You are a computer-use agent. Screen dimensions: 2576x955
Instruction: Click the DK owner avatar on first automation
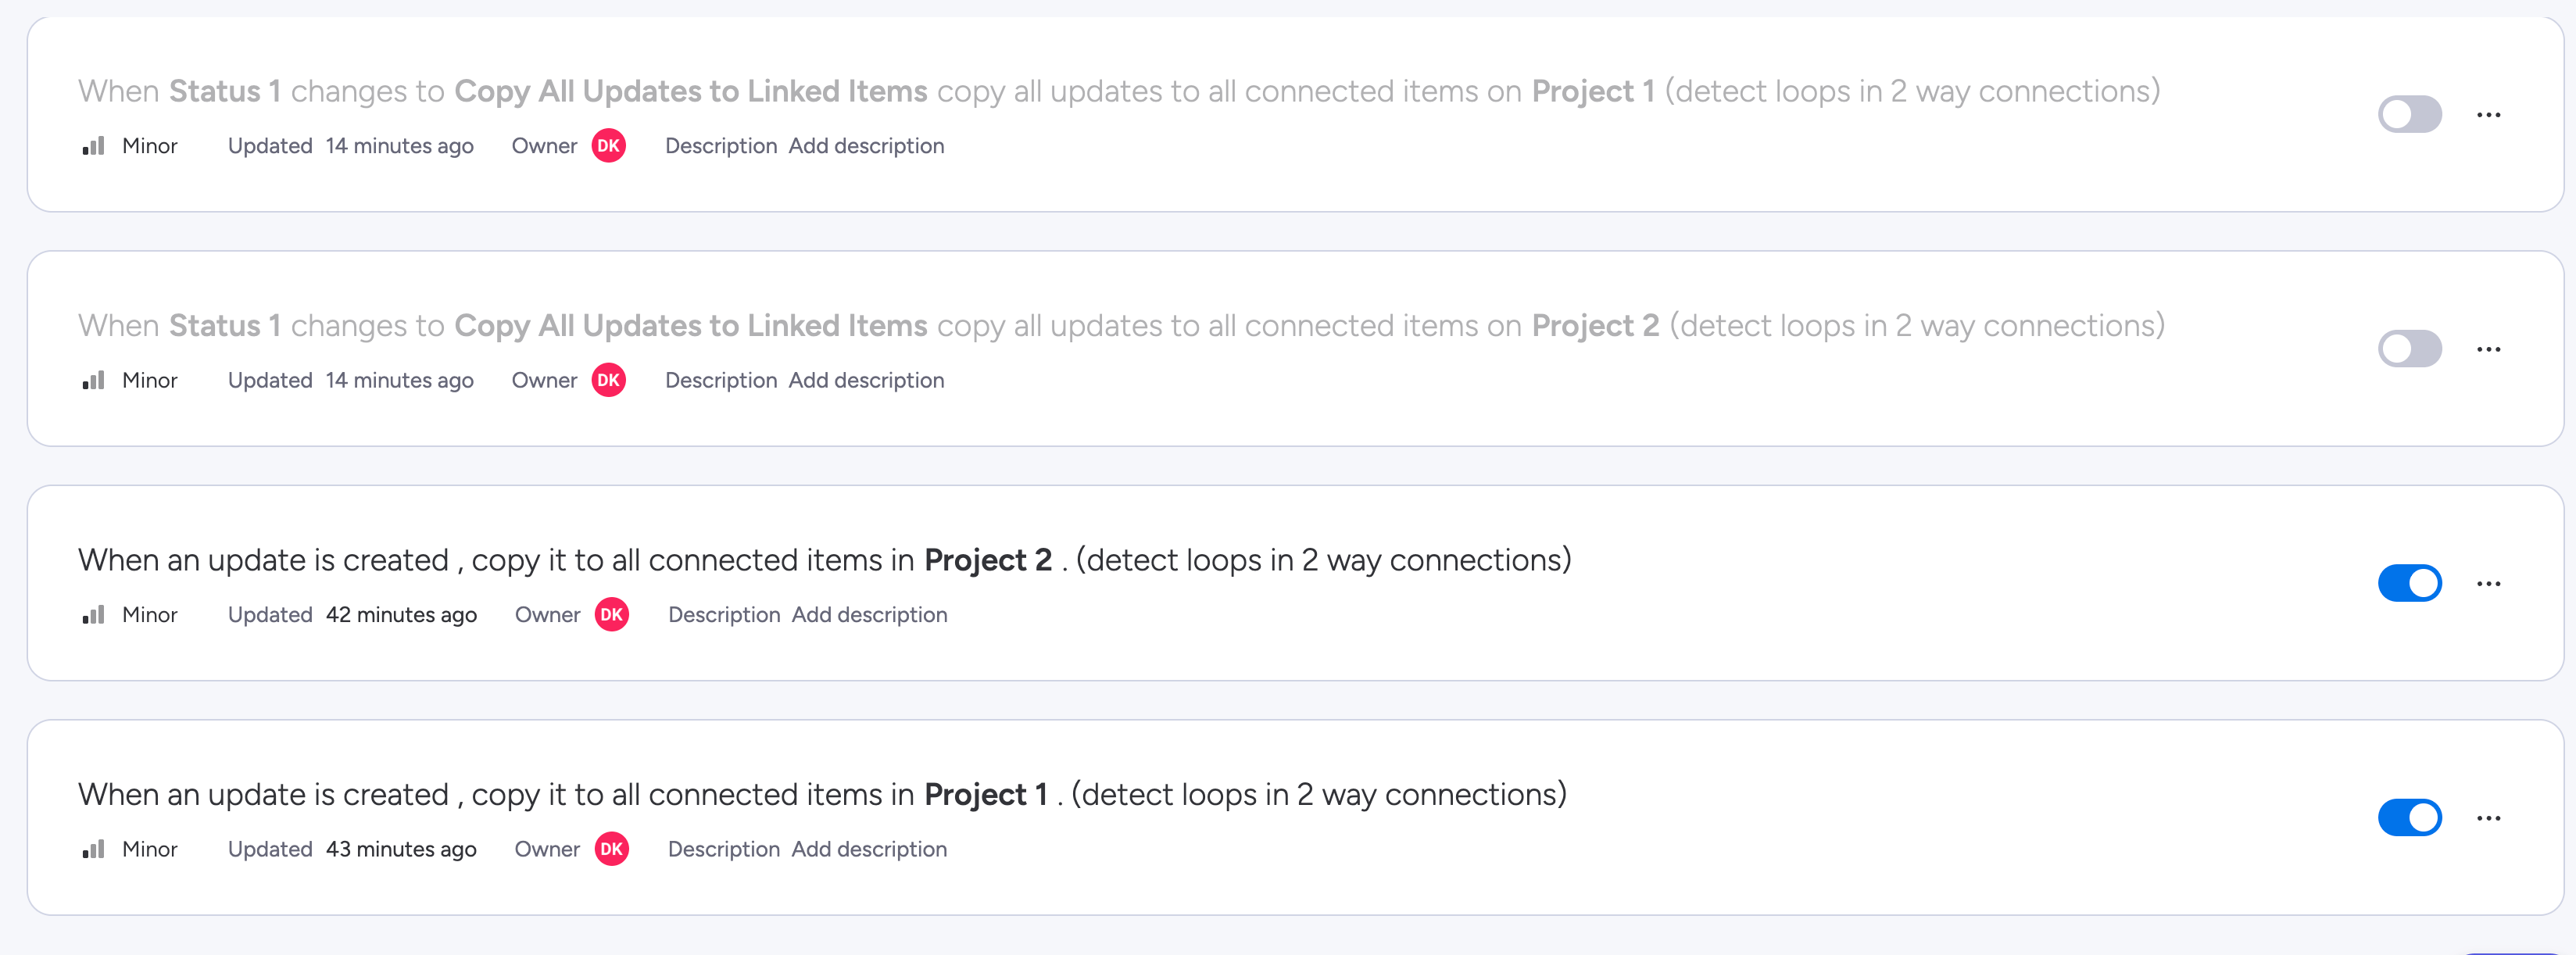click(x=608, y=146)
